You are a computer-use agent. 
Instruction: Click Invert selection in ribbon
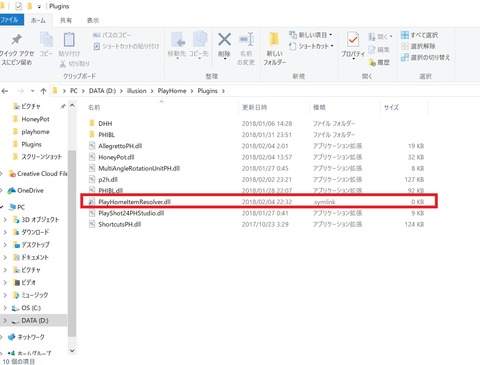click(425, 58)
